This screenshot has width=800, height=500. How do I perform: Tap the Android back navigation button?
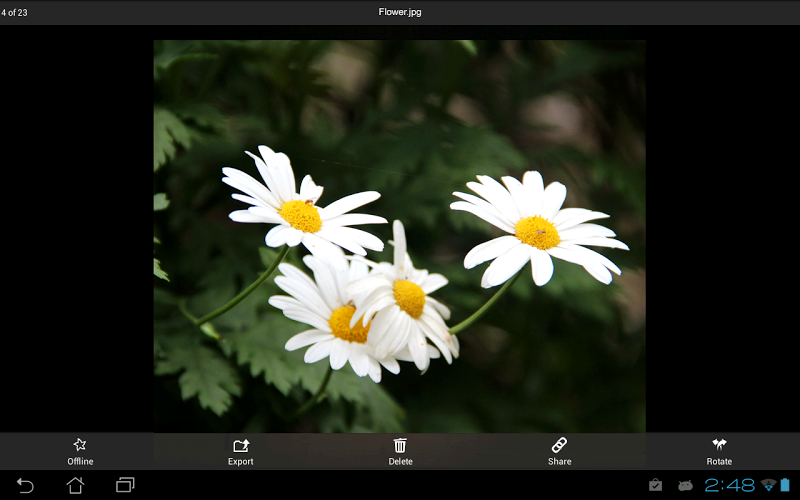tap(25, 485)
